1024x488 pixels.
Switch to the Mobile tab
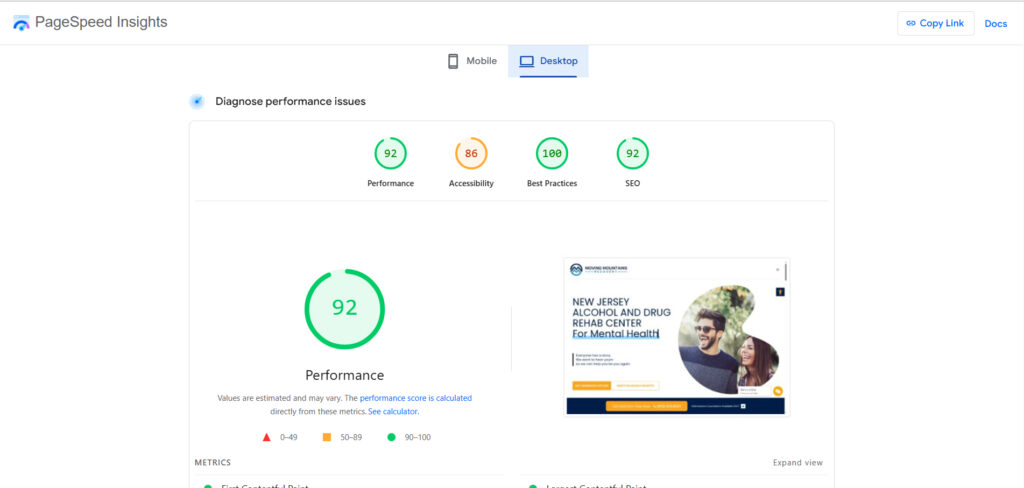471,61
